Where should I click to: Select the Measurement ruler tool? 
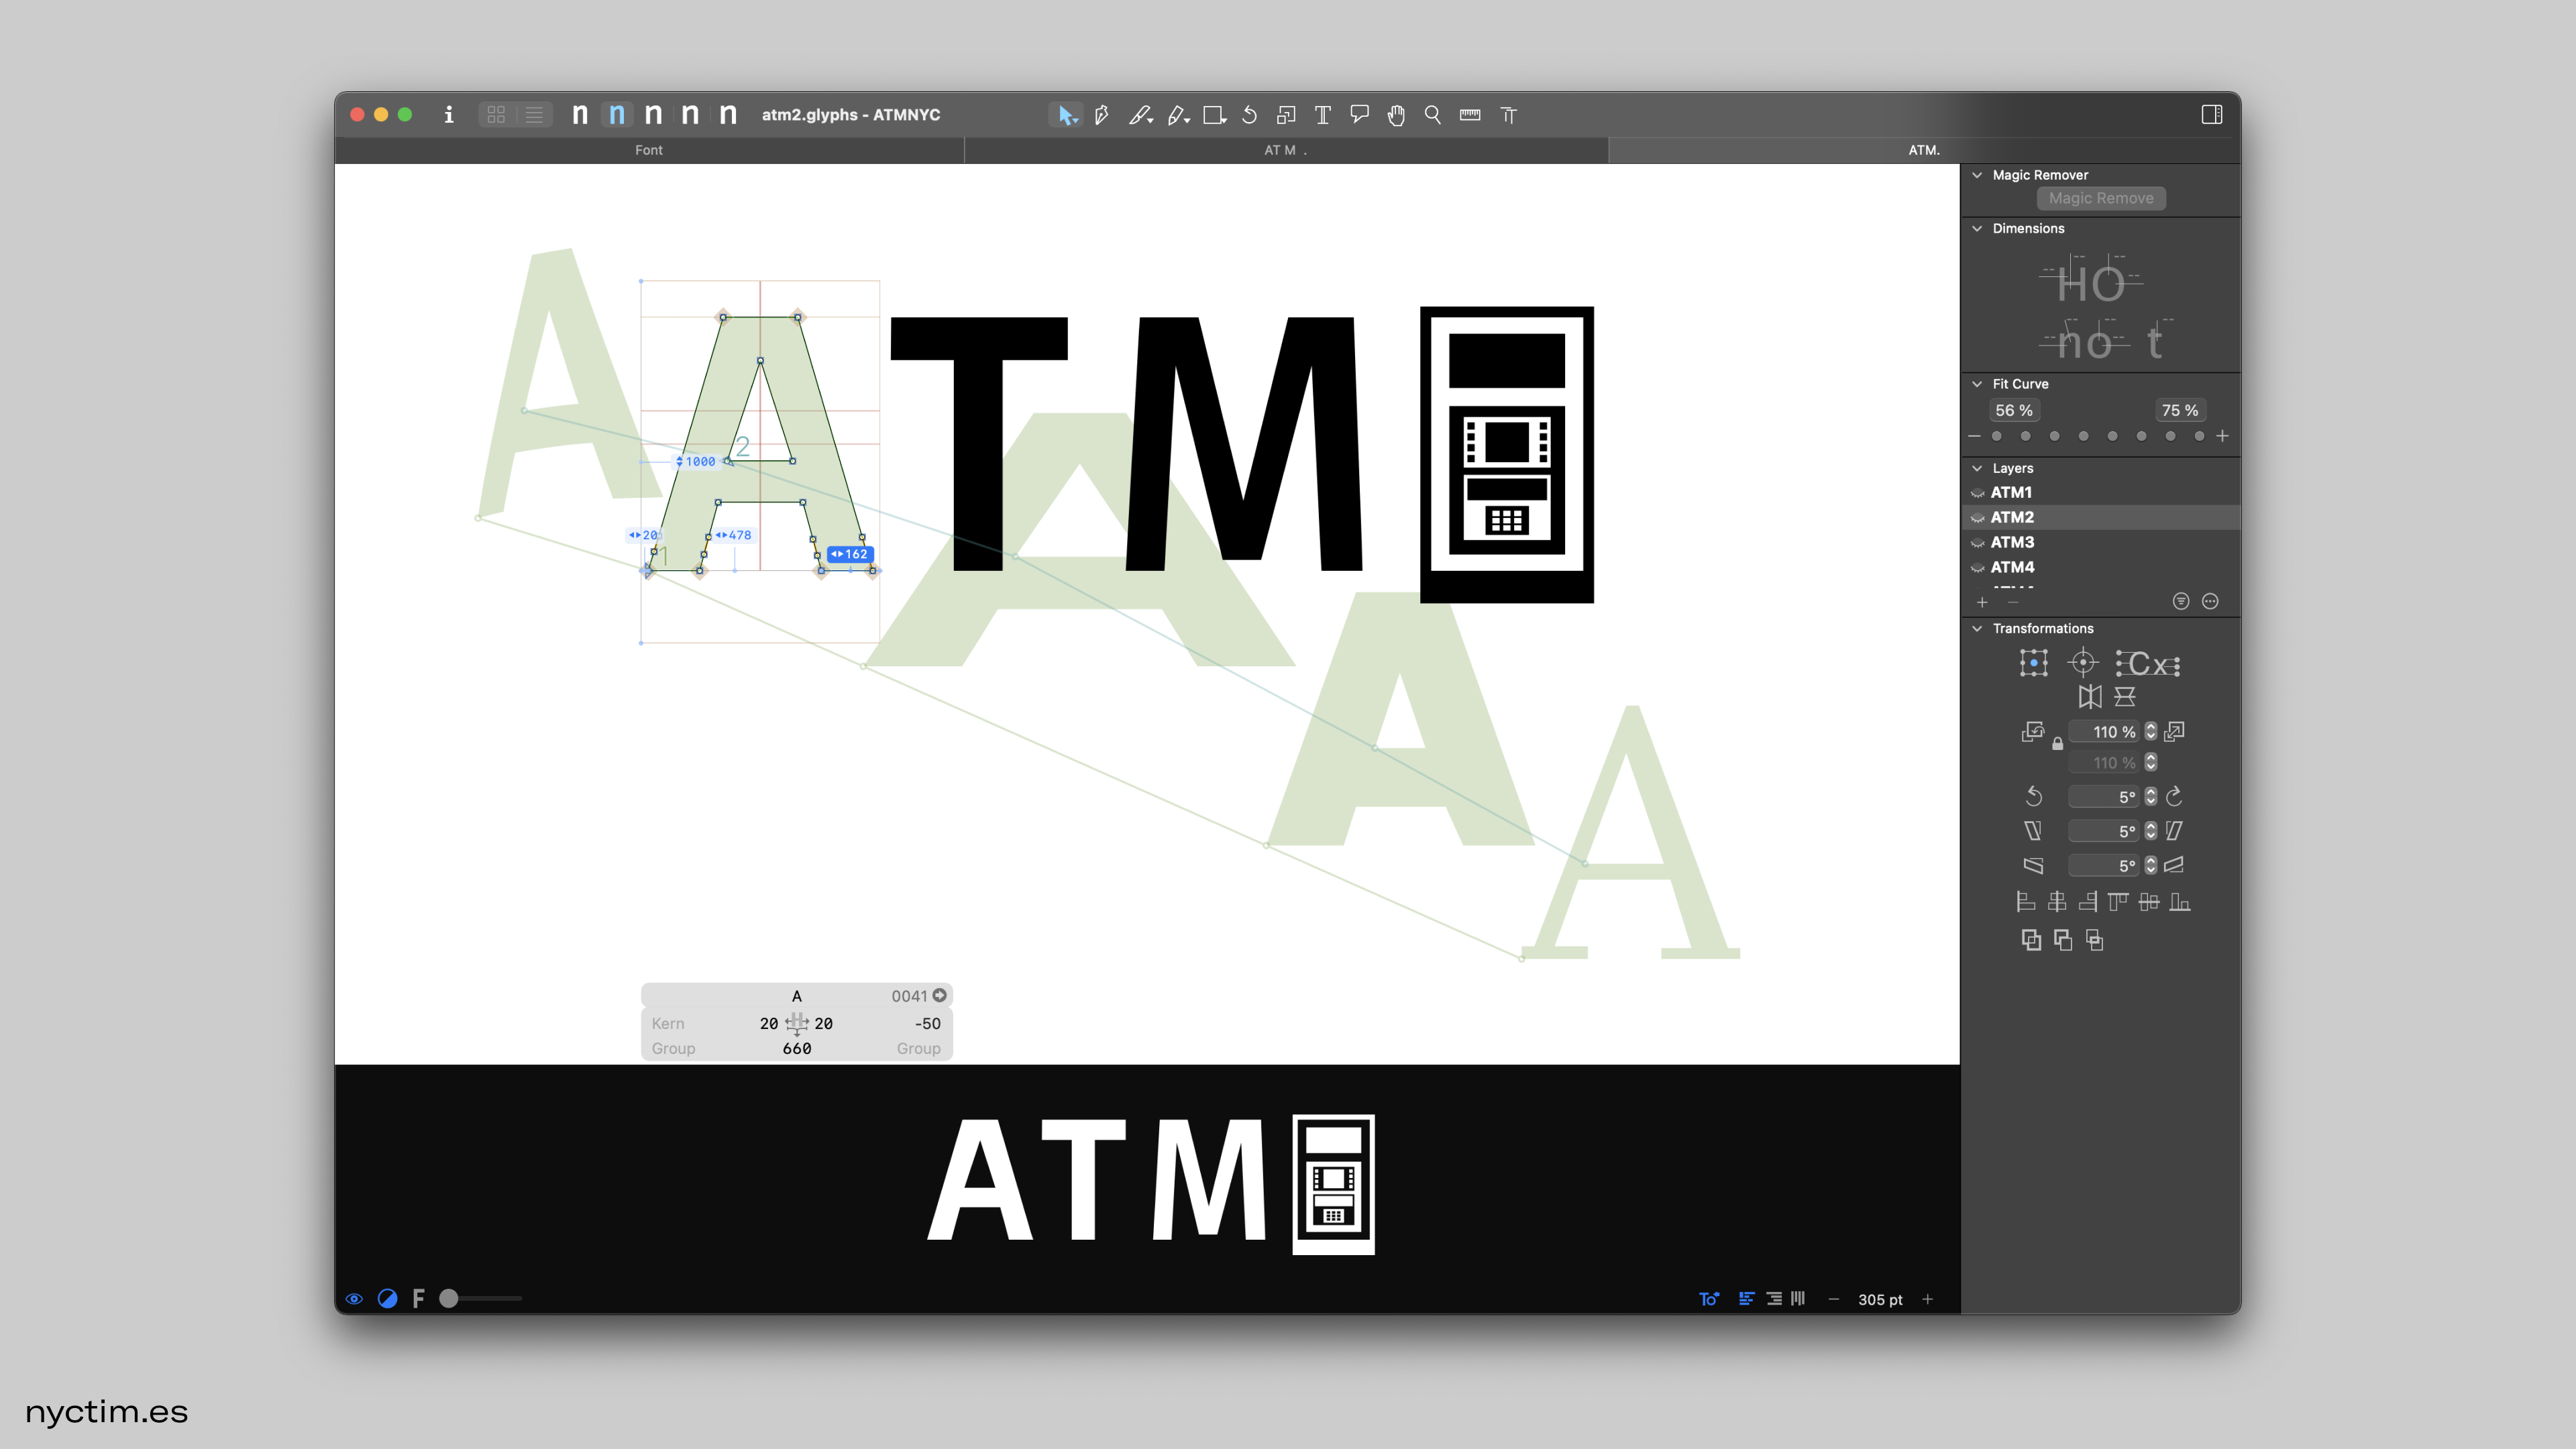pyautogui.click(x=1470, y=115)
